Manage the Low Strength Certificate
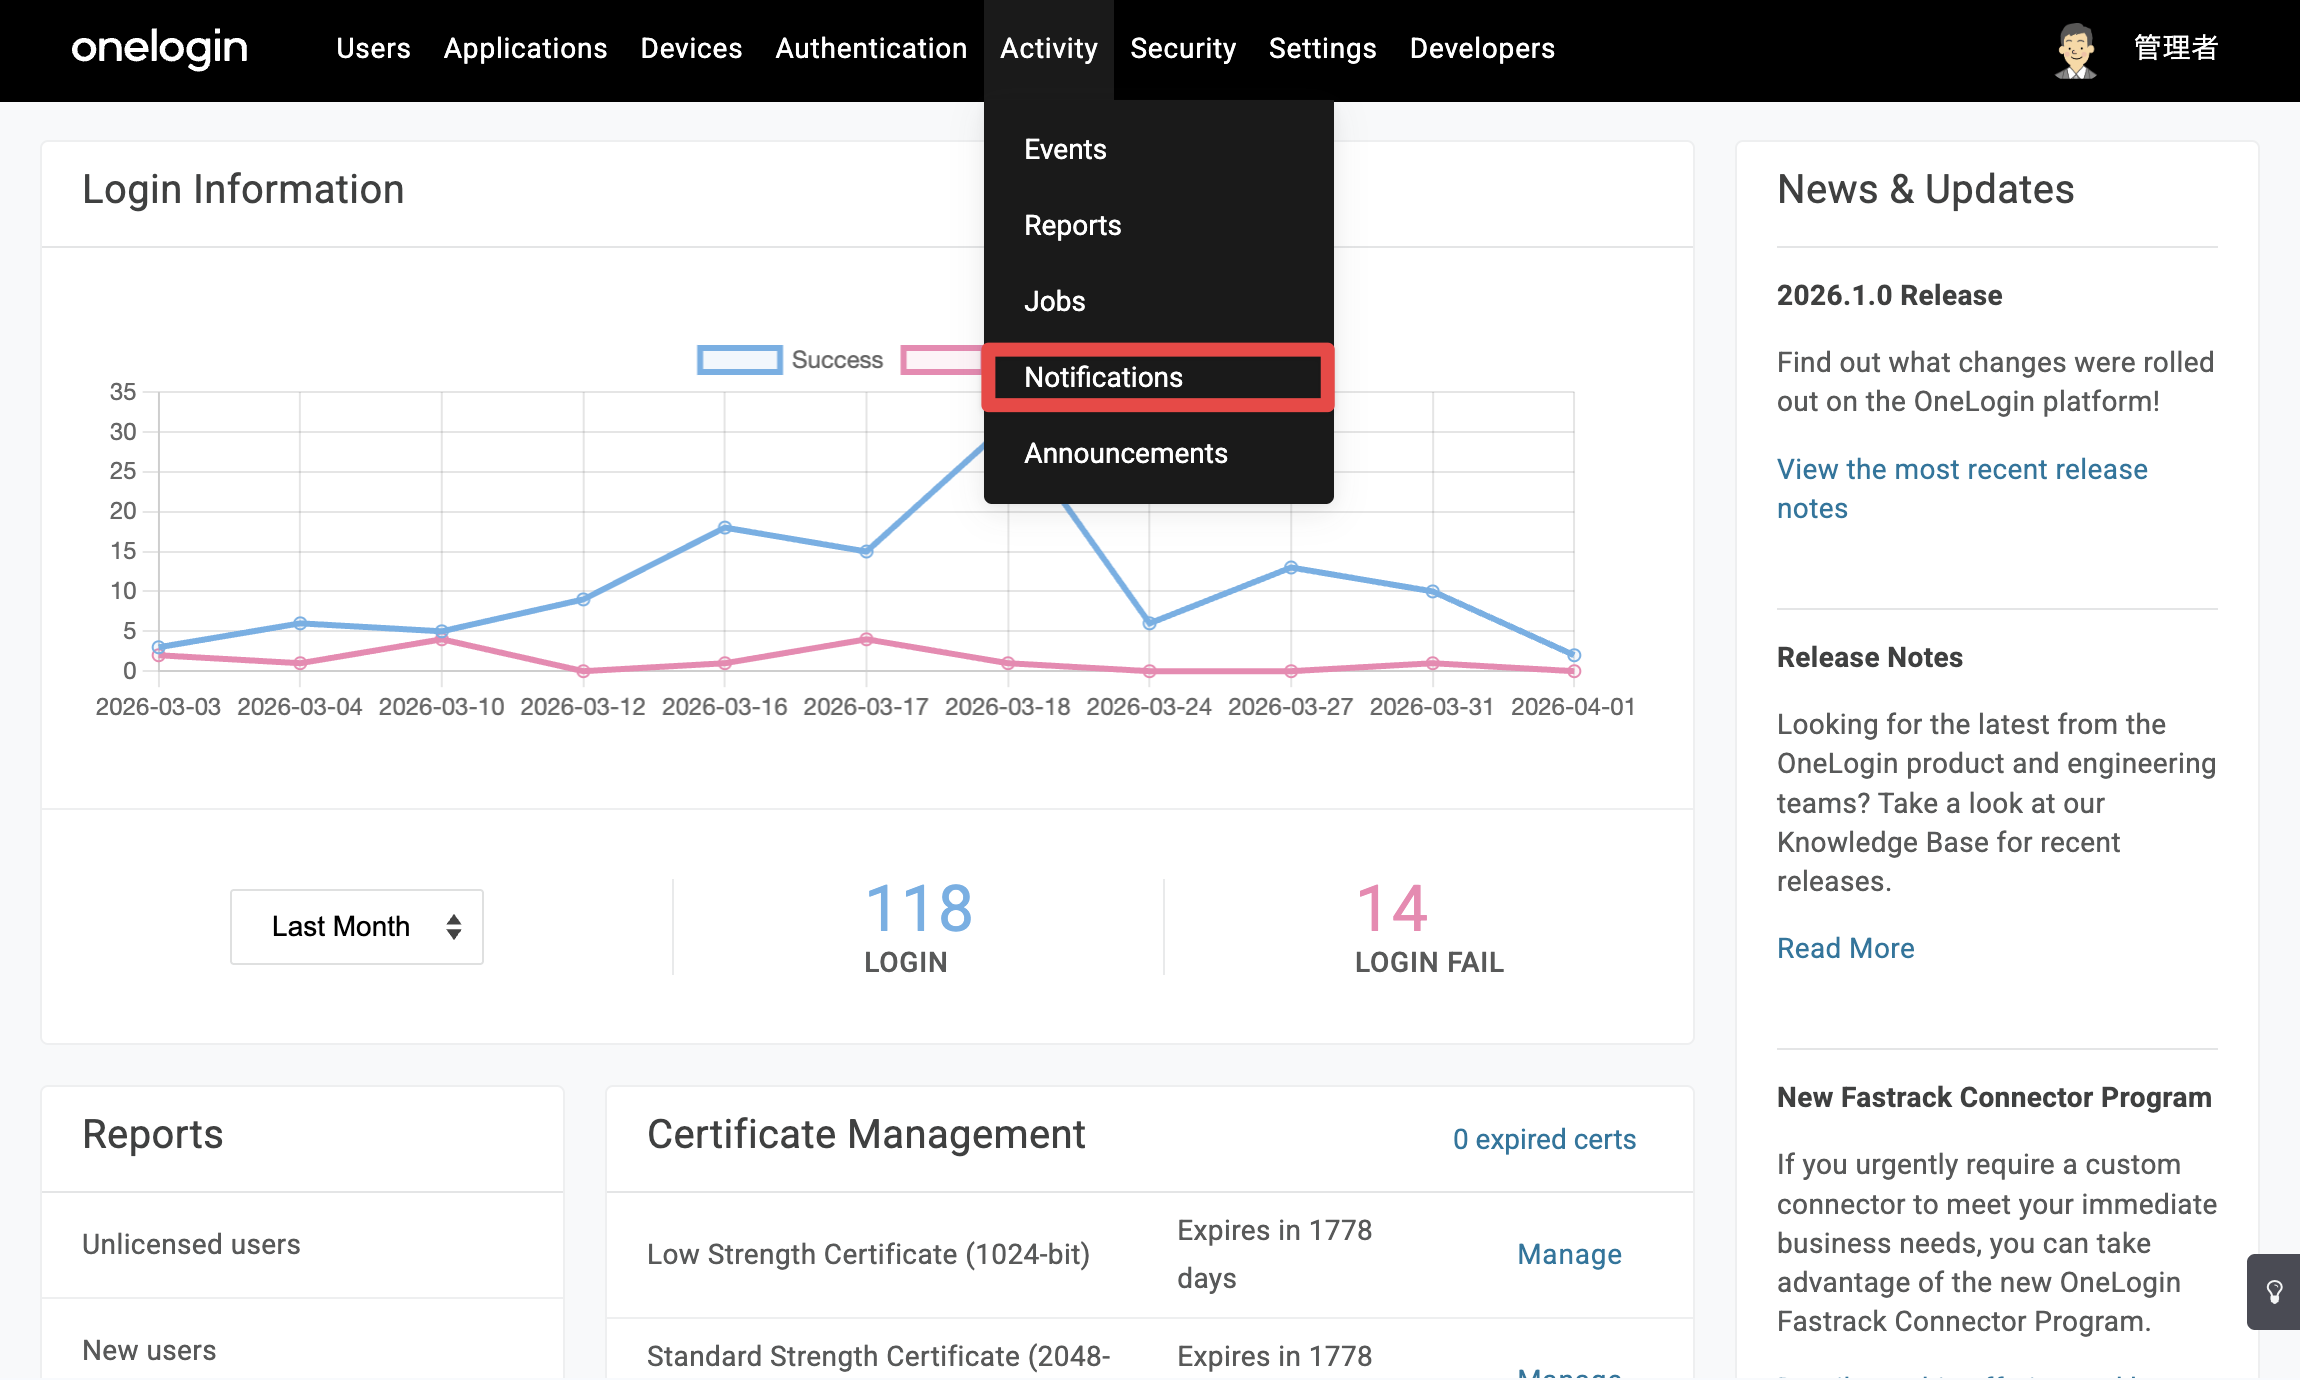2300x1380 pixels. [1569, 1254]
